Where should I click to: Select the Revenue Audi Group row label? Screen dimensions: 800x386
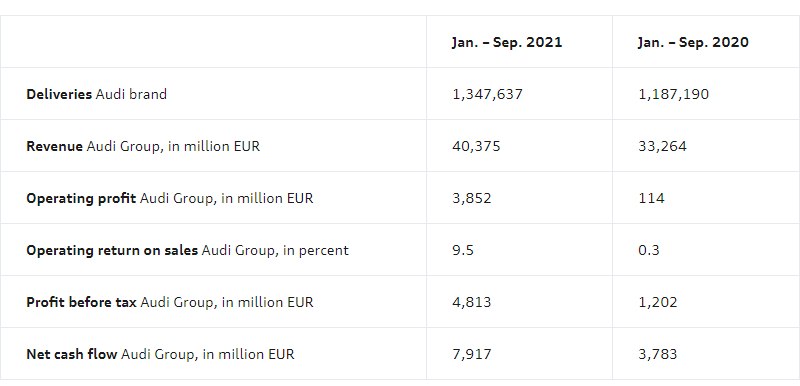143,146
